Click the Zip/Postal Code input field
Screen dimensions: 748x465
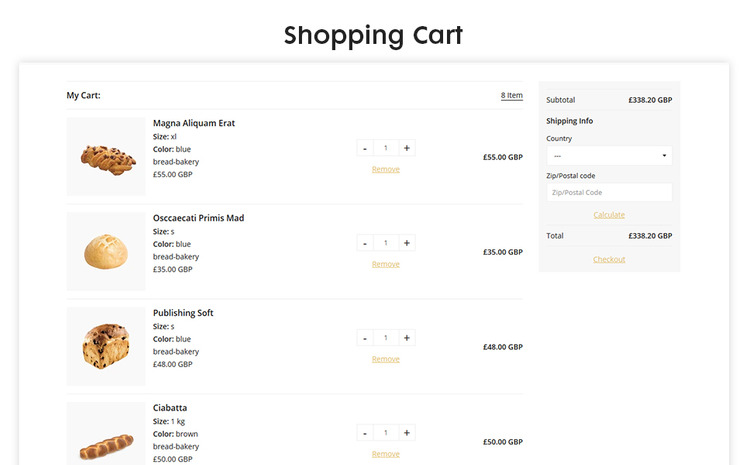pyautogui.click(x=609, y=192)
